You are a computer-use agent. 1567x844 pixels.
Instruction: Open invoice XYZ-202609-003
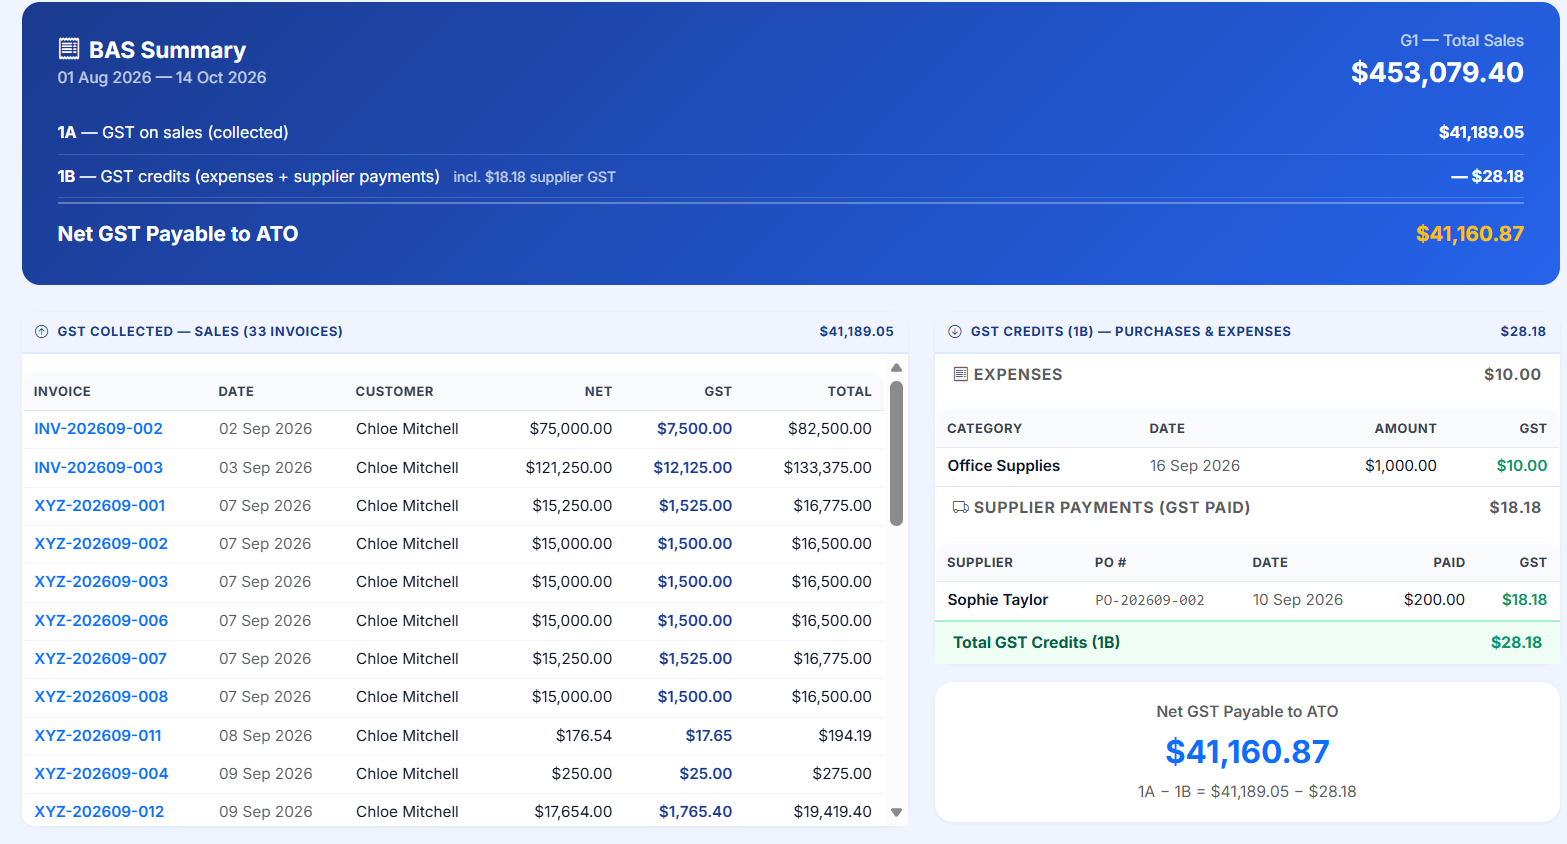point(101,582)
